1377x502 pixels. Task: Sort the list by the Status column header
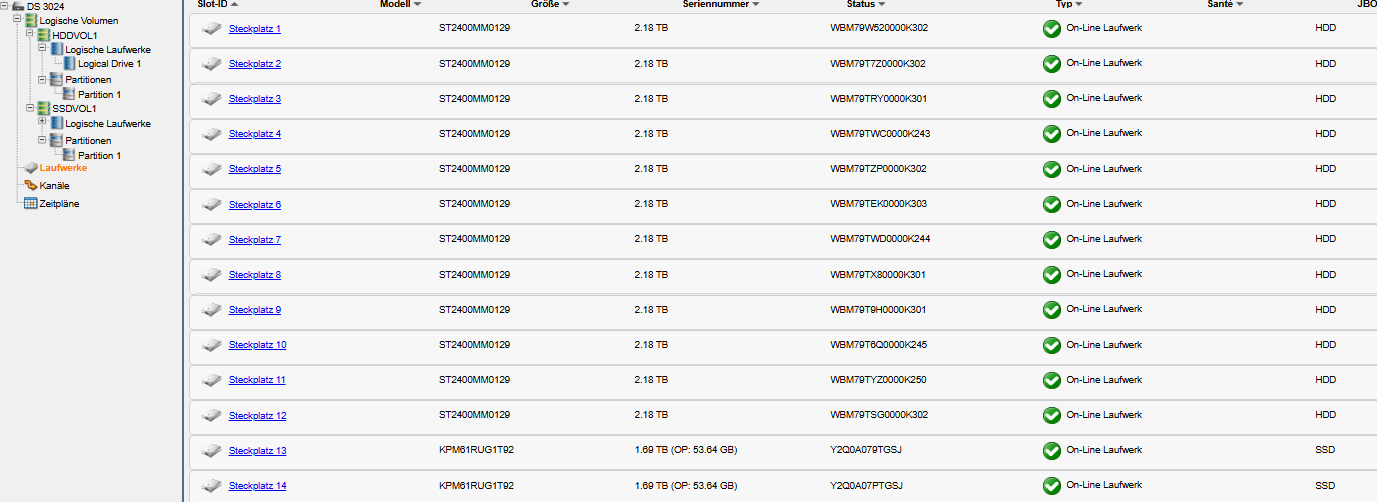click(x=860, y=5)
